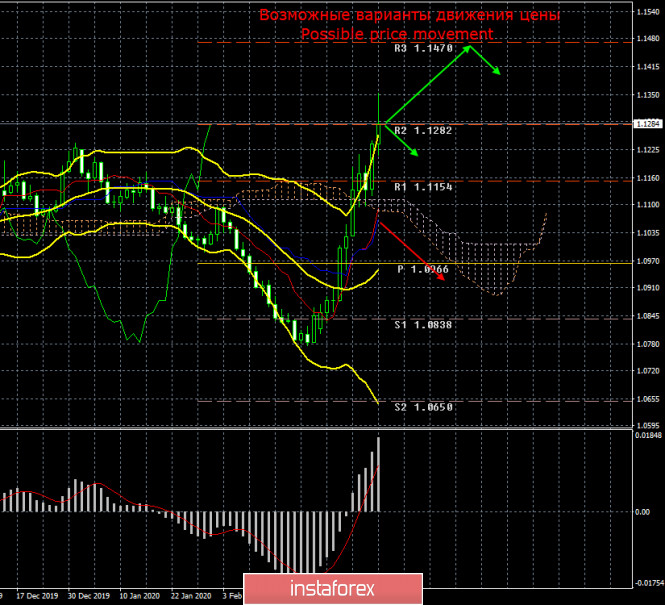Click the R2 1.1282 resistance label

[x=423, y=131]
